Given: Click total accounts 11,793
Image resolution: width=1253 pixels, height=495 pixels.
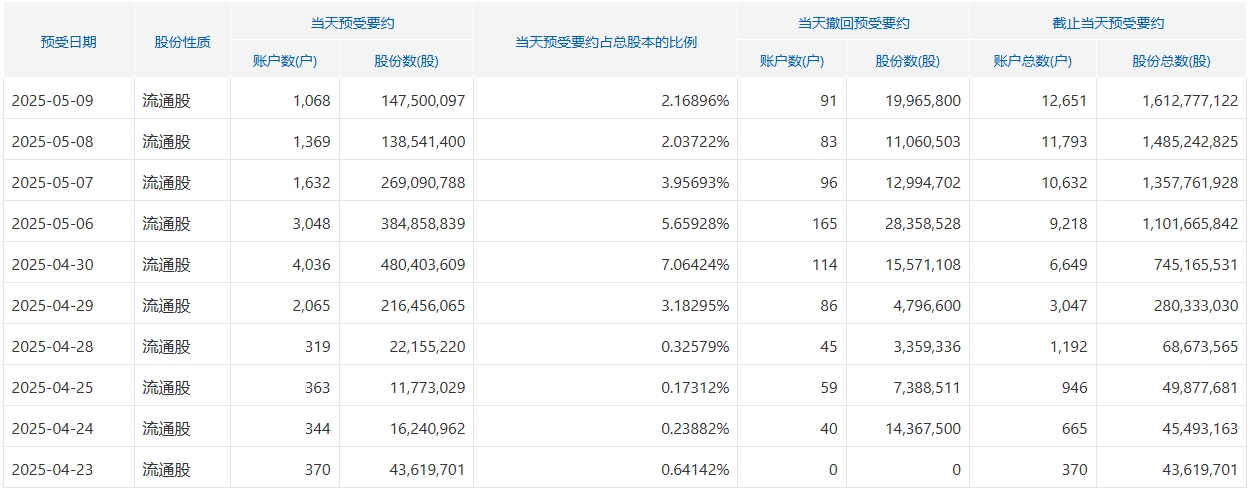Looking at the screenshot, I should (x=1066, y=142).
